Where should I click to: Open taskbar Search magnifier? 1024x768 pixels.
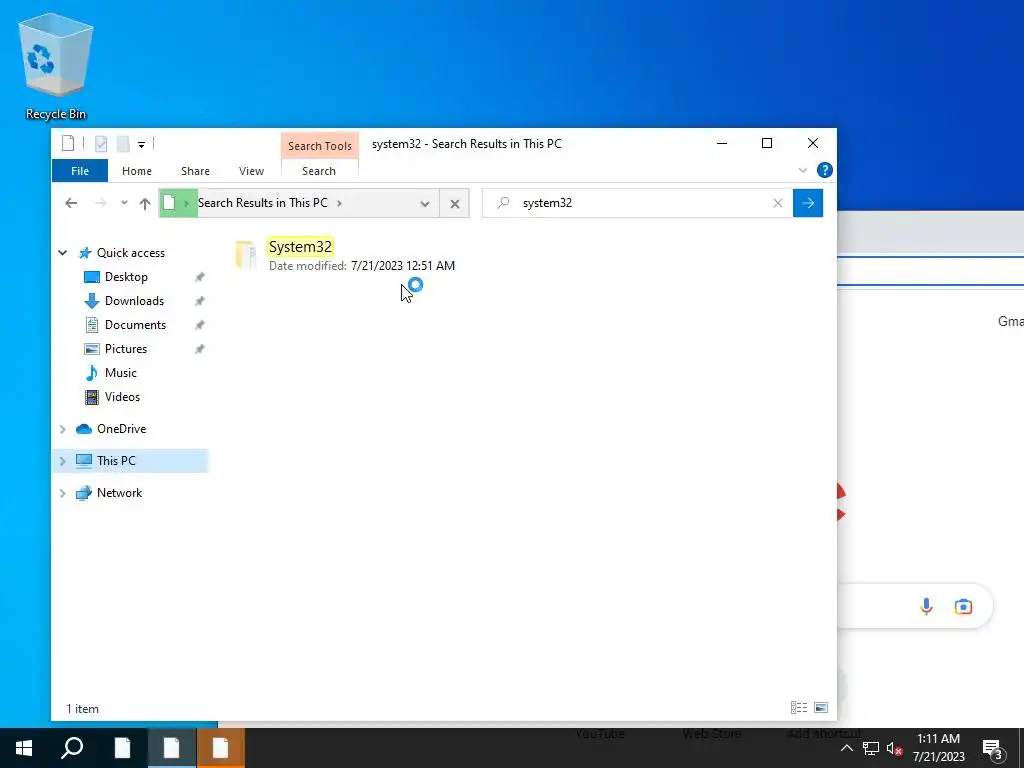[72, 748]
